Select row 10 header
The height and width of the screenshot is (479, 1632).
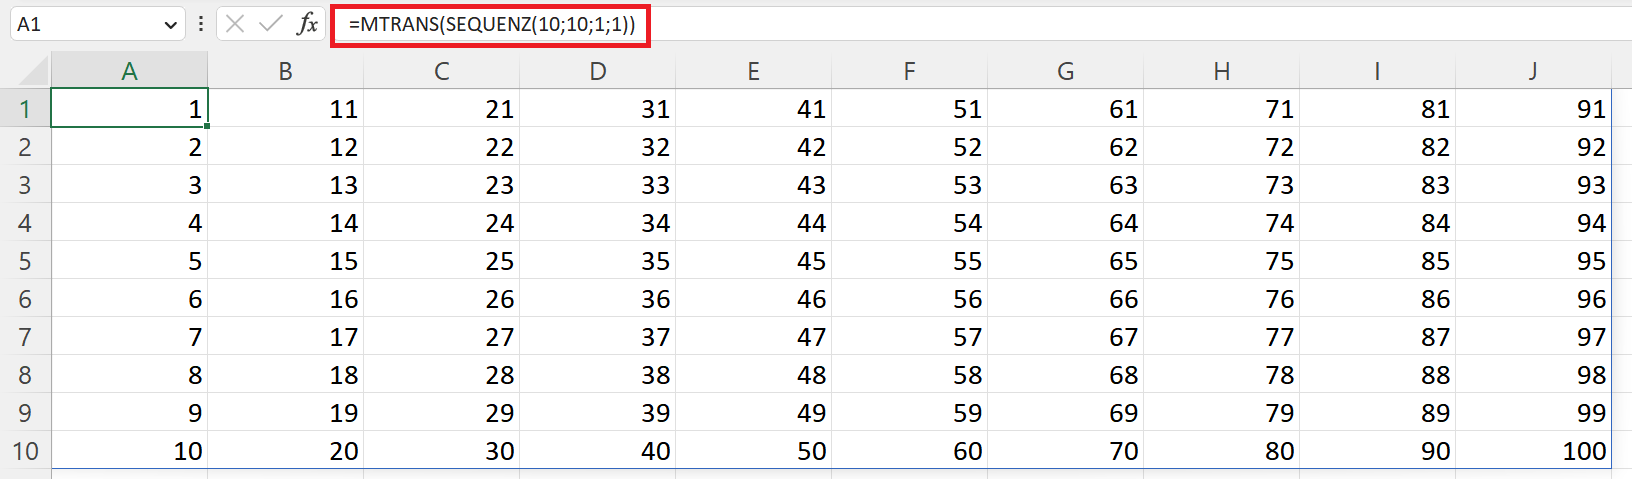point(25,450)
